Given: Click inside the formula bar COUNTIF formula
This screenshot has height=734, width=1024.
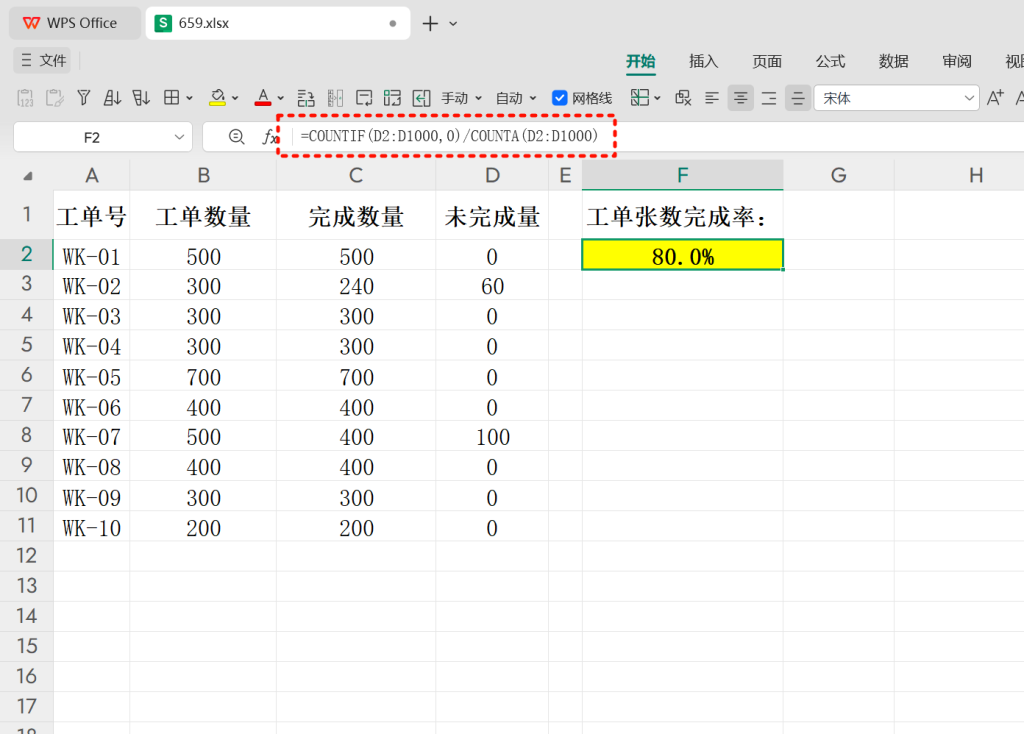Looking at the screenshot, I should pyautogui.click(x=449, y=136).
